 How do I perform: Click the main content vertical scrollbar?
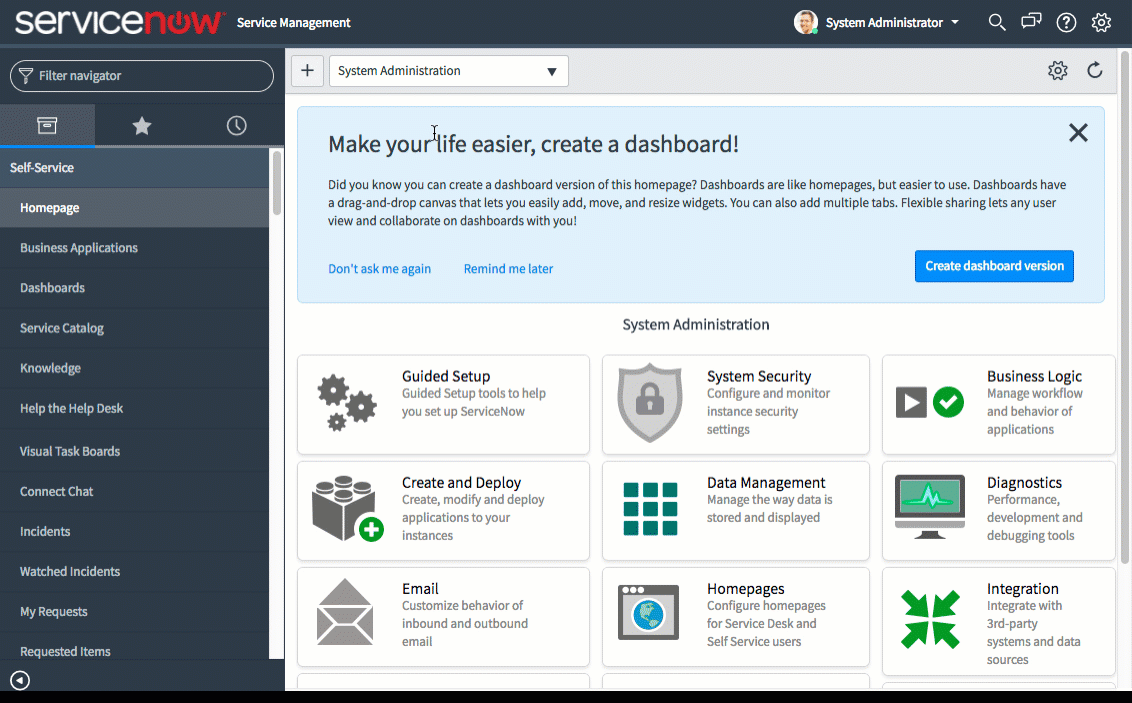(x=1124, y=307)
